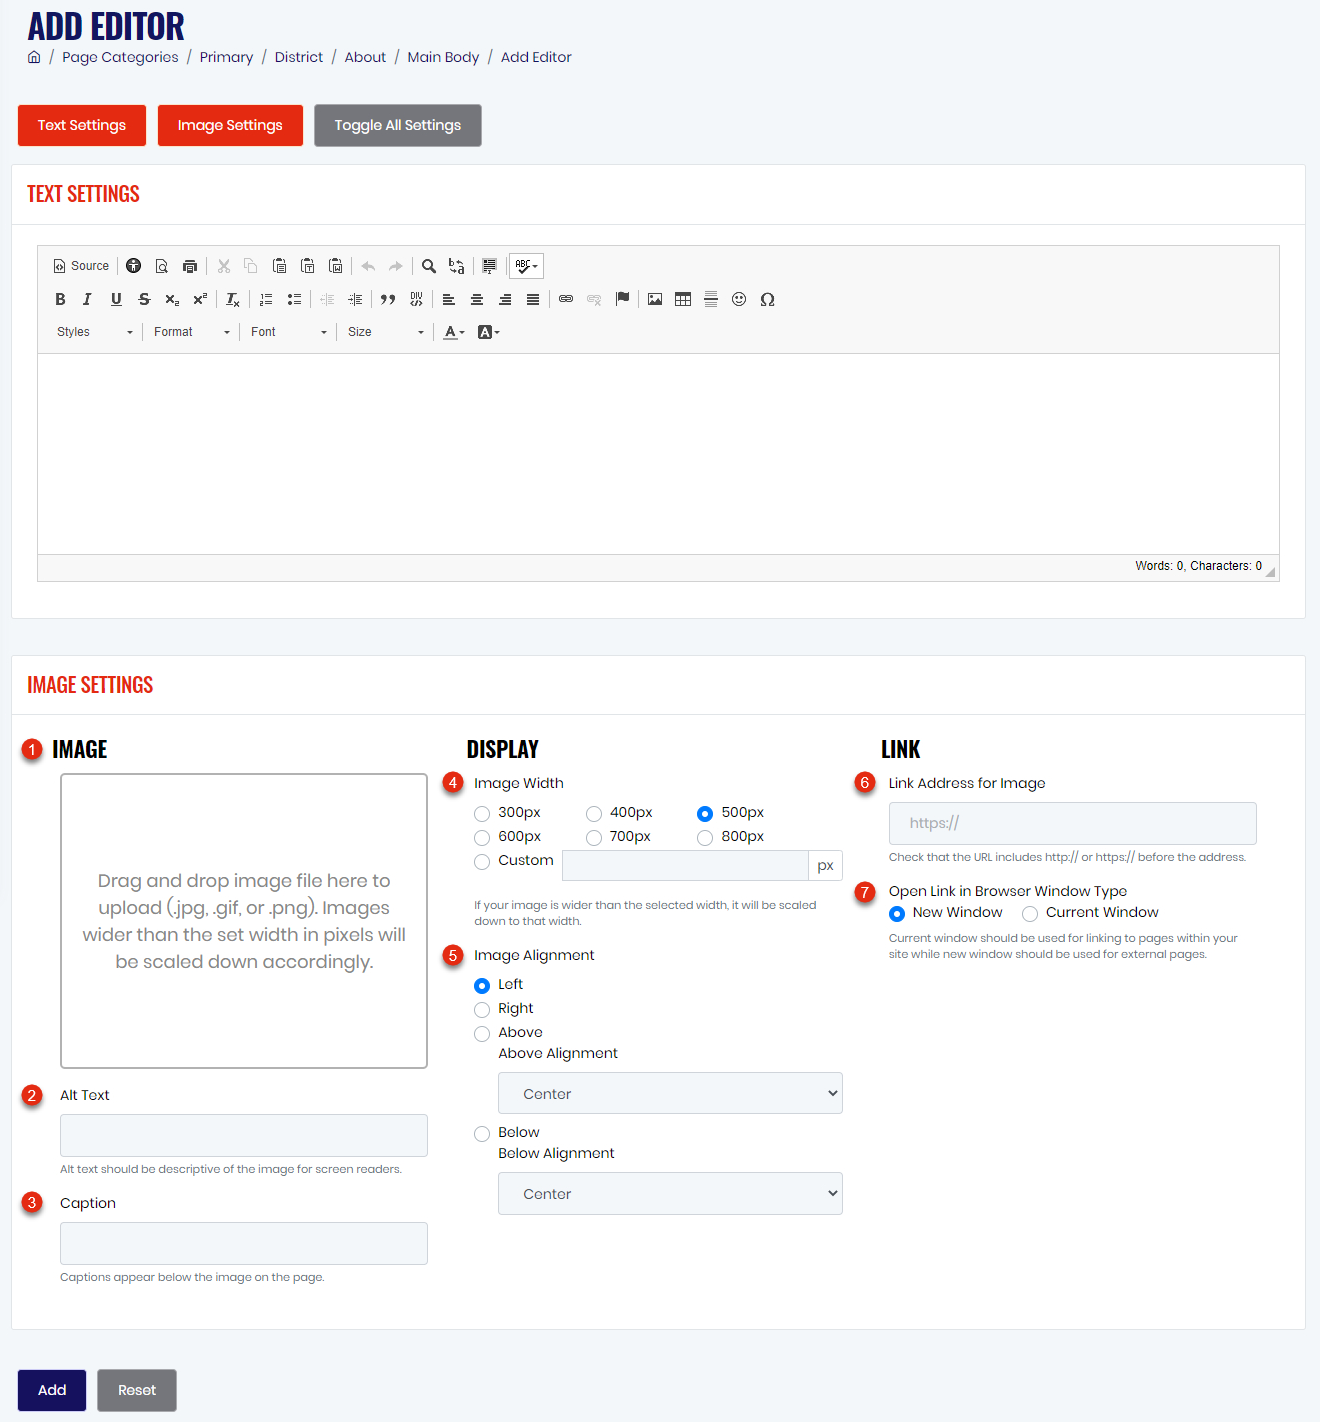Click the Preview document icon
The height and width of the screenshot is (1422, 1320).
(x=161, y=266)
